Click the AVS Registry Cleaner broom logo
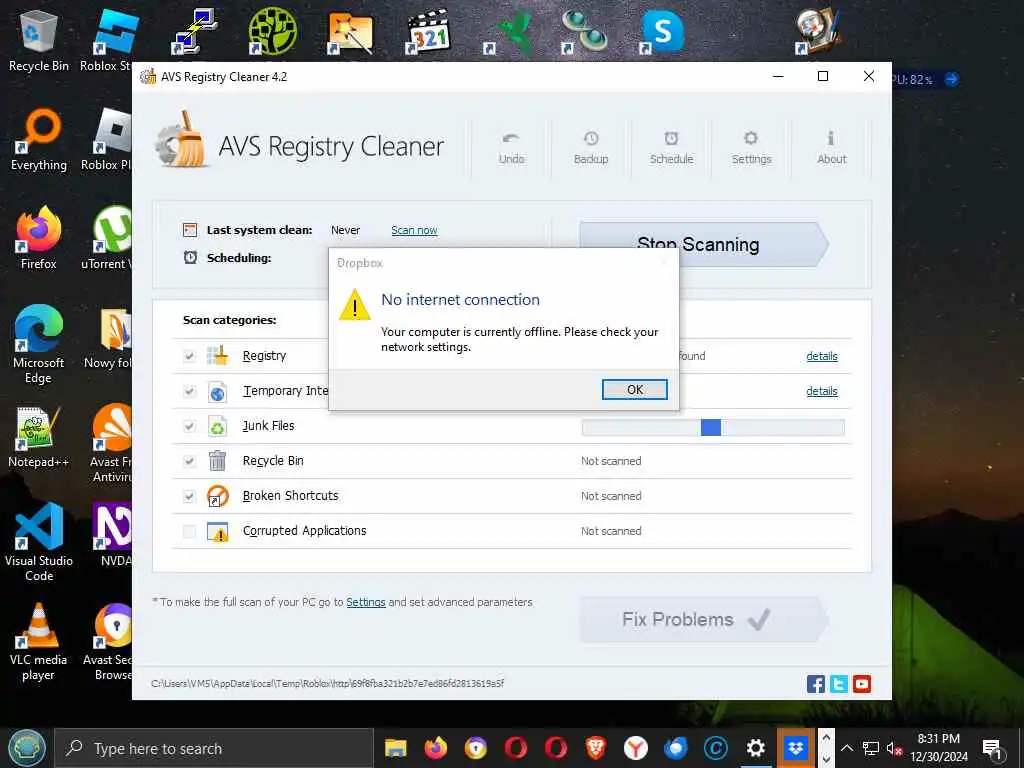1024x768 pixels. [x=181, y=139]
